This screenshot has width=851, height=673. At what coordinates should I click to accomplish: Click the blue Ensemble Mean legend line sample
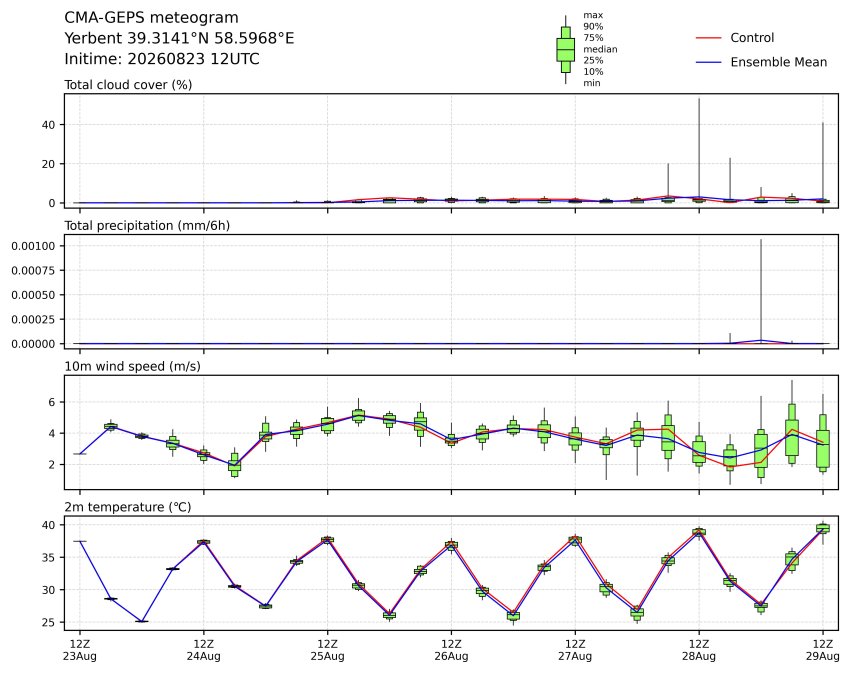pyautogui.click(x=708, y=62)
